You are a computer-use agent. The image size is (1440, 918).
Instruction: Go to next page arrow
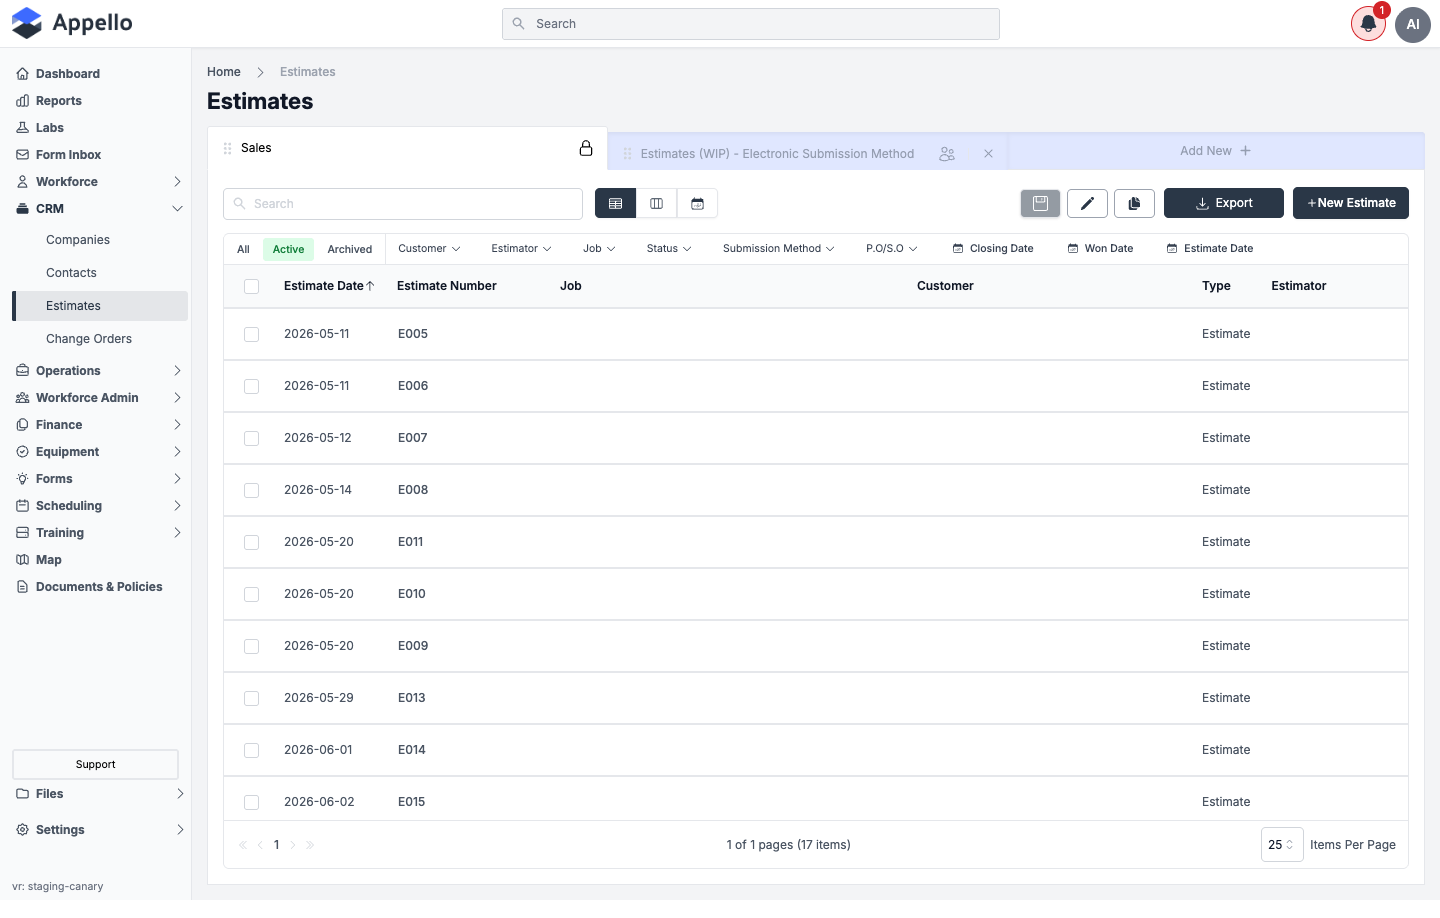(293, 845)
